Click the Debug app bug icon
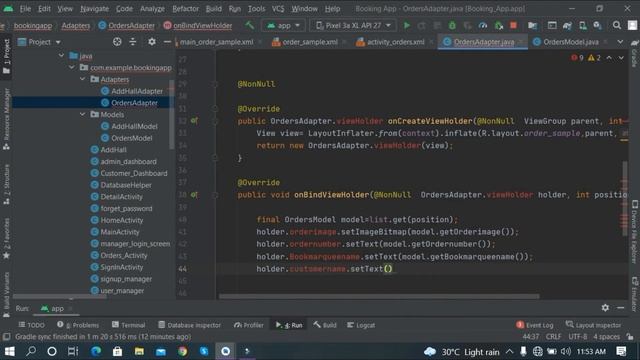This screenshot has width=640, height=360. pyautogui.click(x=452, y=25)
